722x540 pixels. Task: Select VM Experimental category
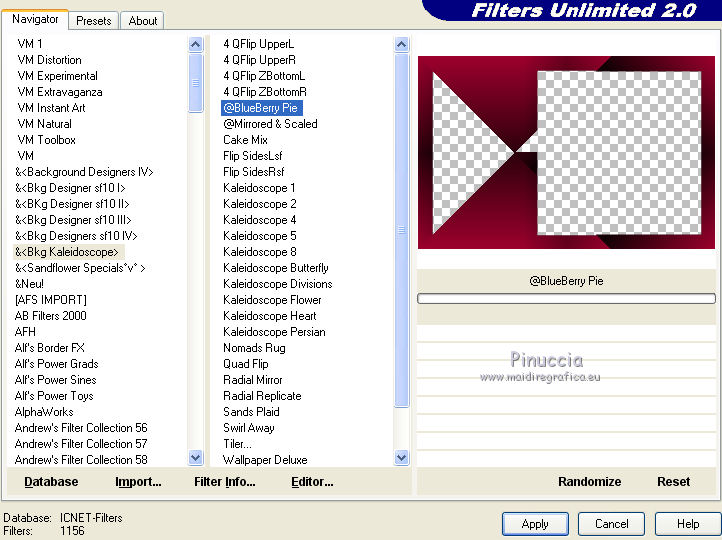[58, 76]
